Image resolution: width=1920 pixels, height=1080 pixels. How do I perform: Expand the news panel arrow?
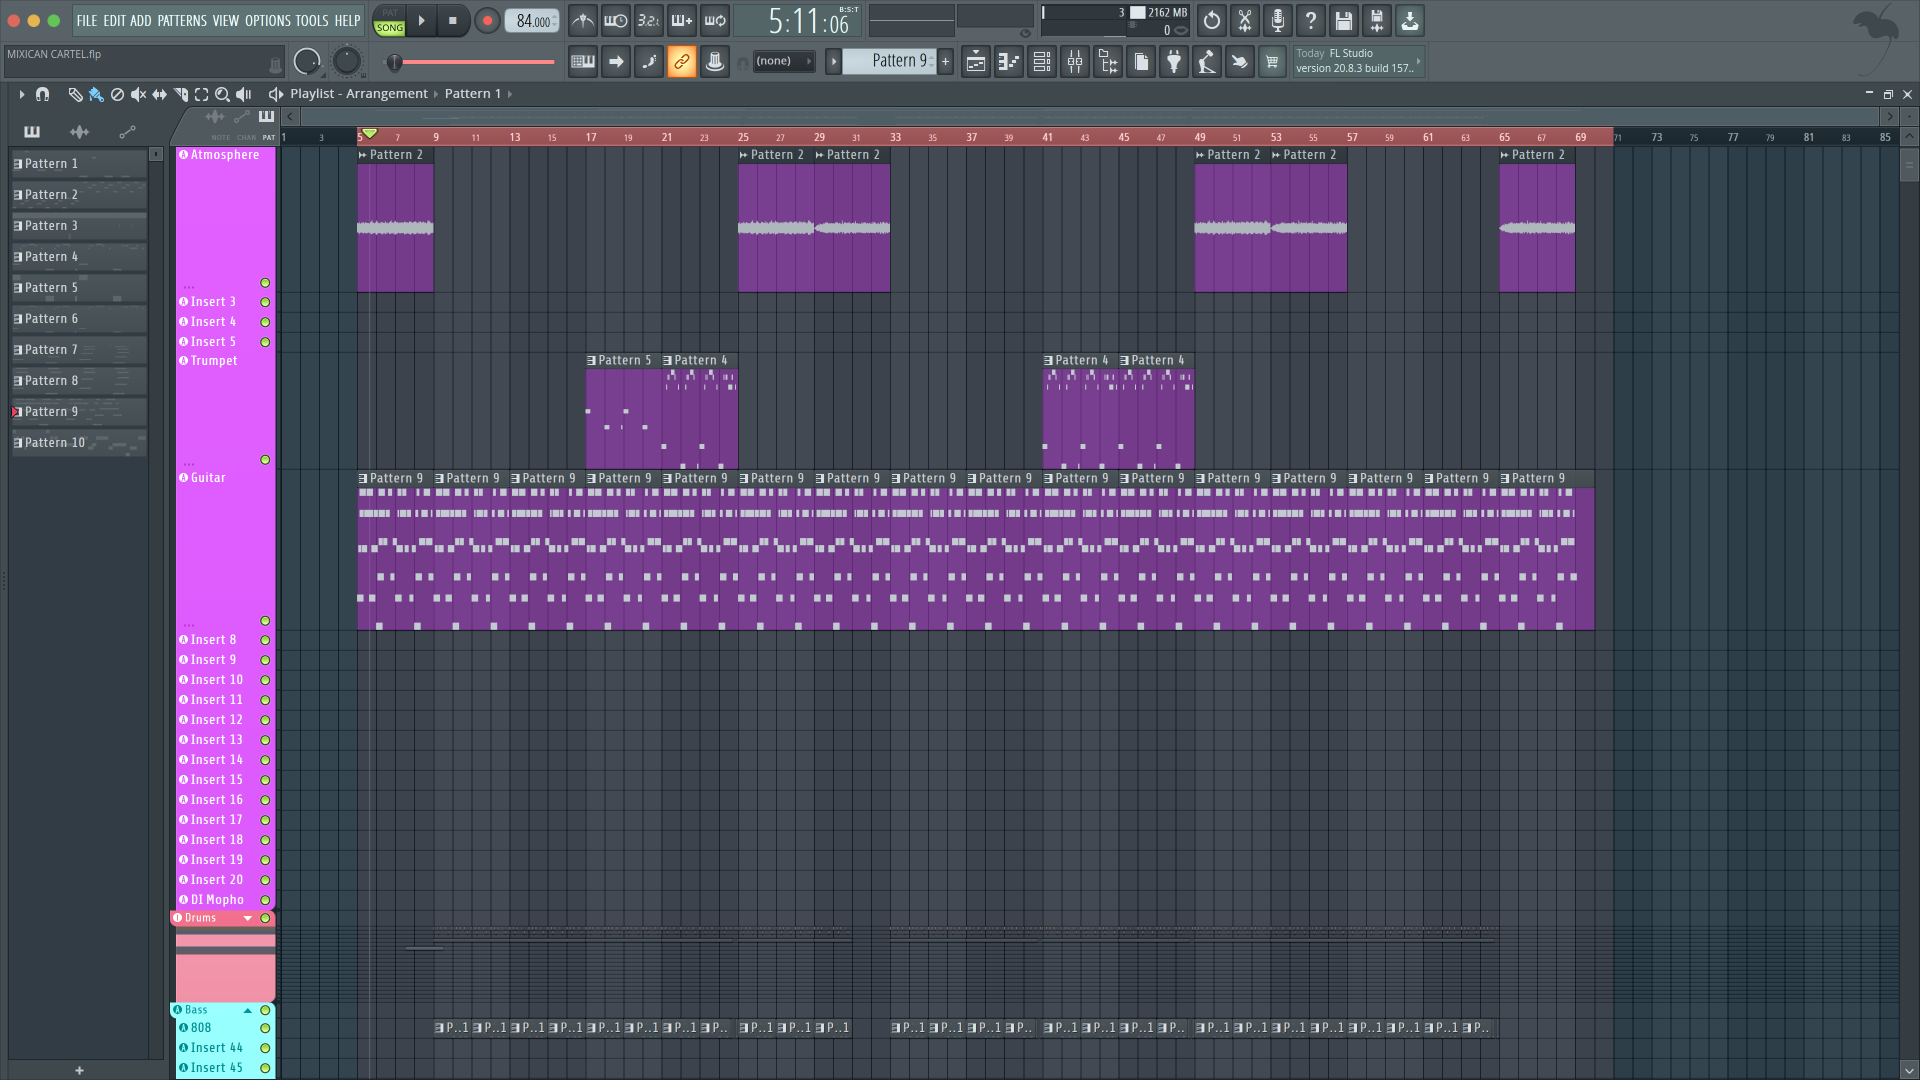point(1418,62)
